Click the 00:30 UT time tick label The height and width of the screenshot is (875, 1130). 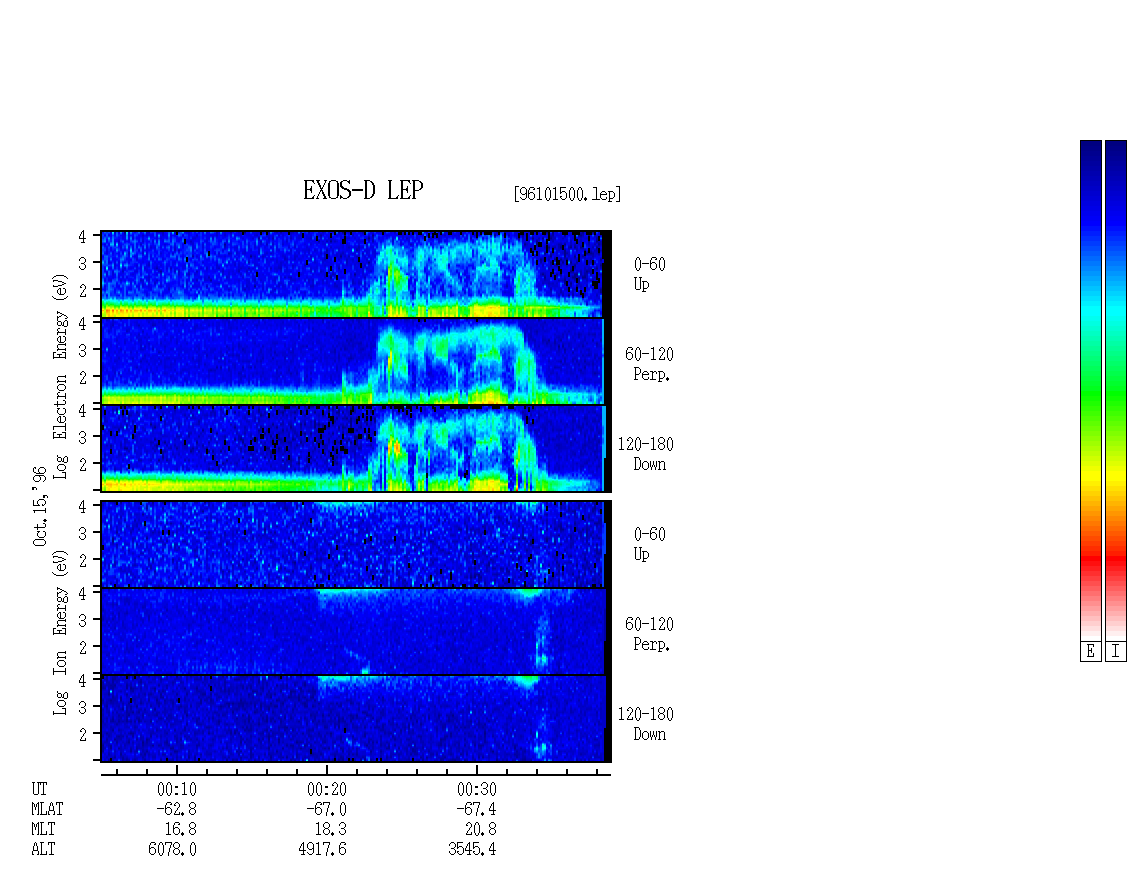[x=476, y=789]
